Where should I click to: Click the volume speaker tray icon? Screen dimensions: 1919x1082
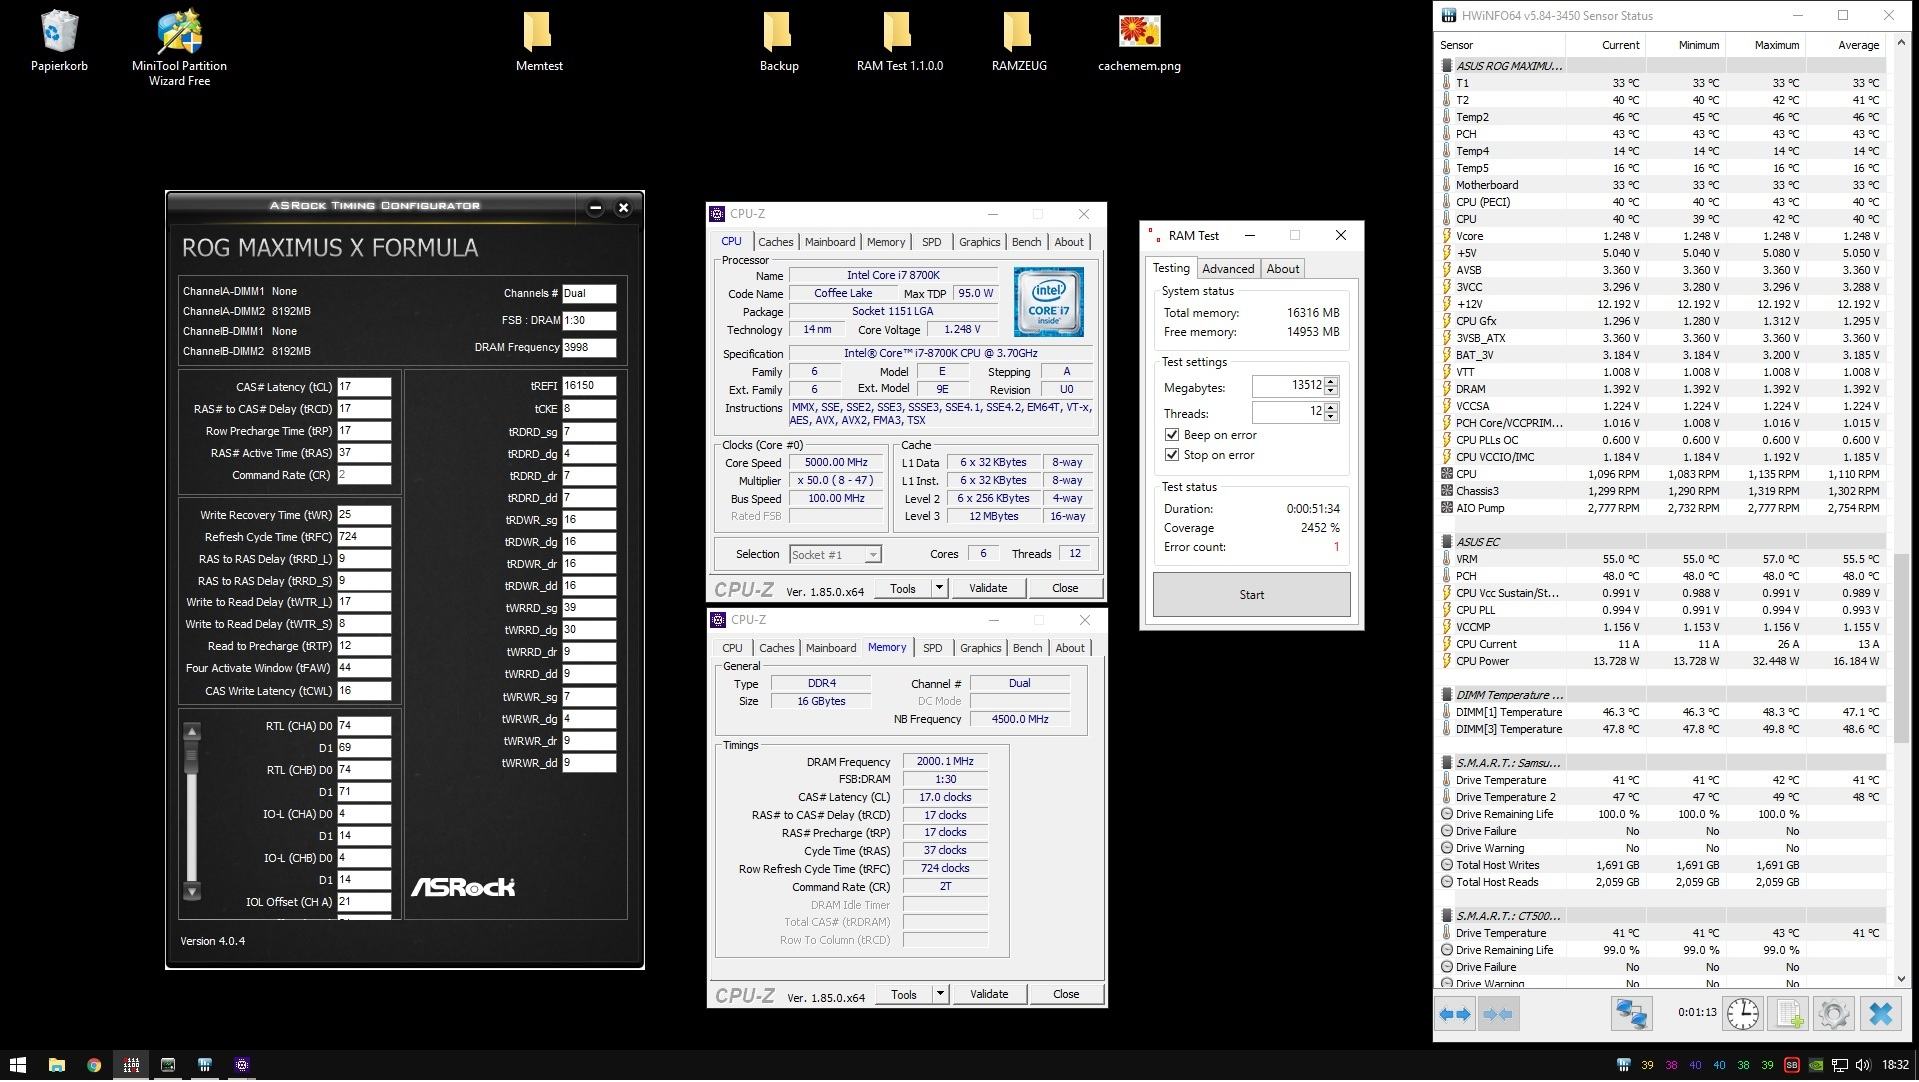(1862, 1066)
